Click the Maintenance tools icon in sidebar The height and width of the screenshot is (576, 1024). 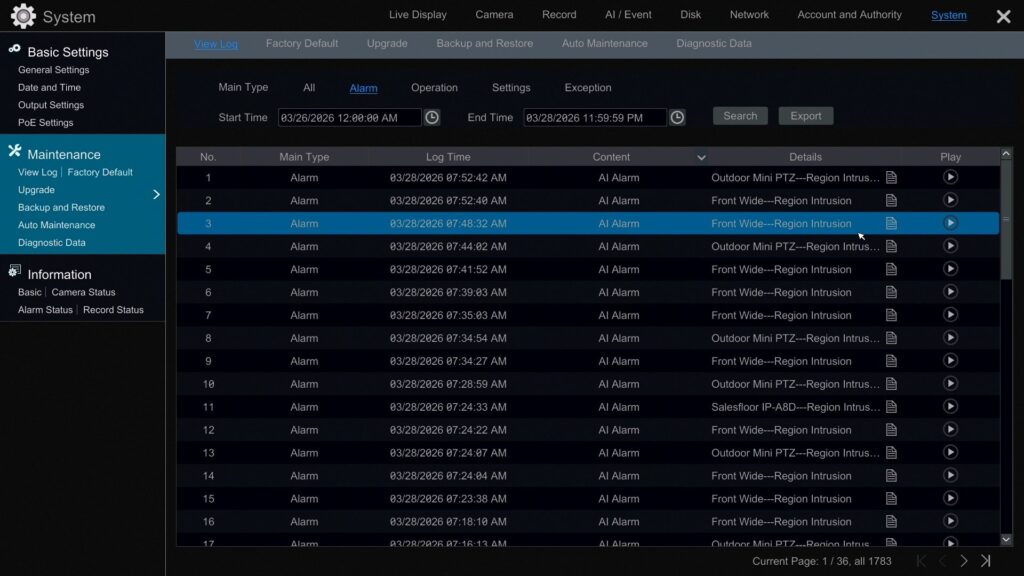click(13, 153)
